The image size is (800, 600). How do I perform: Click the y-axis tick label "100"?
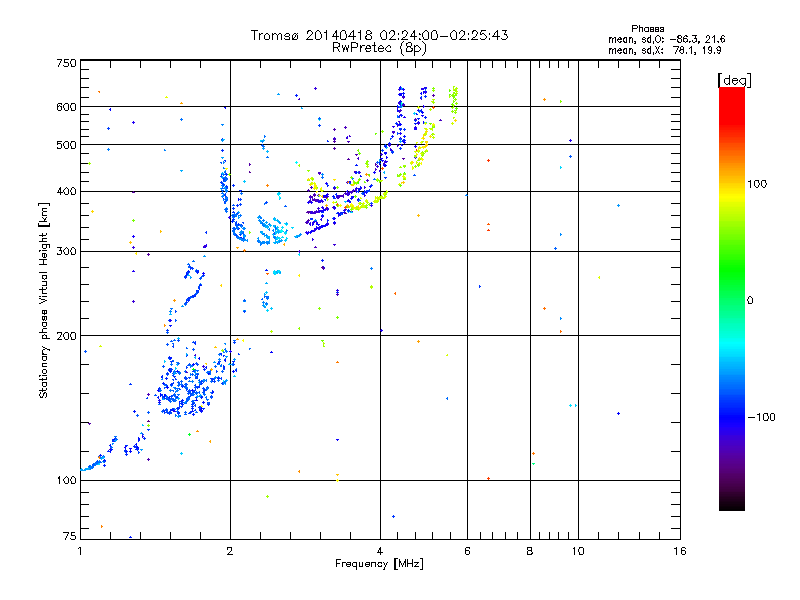[66, 481]
